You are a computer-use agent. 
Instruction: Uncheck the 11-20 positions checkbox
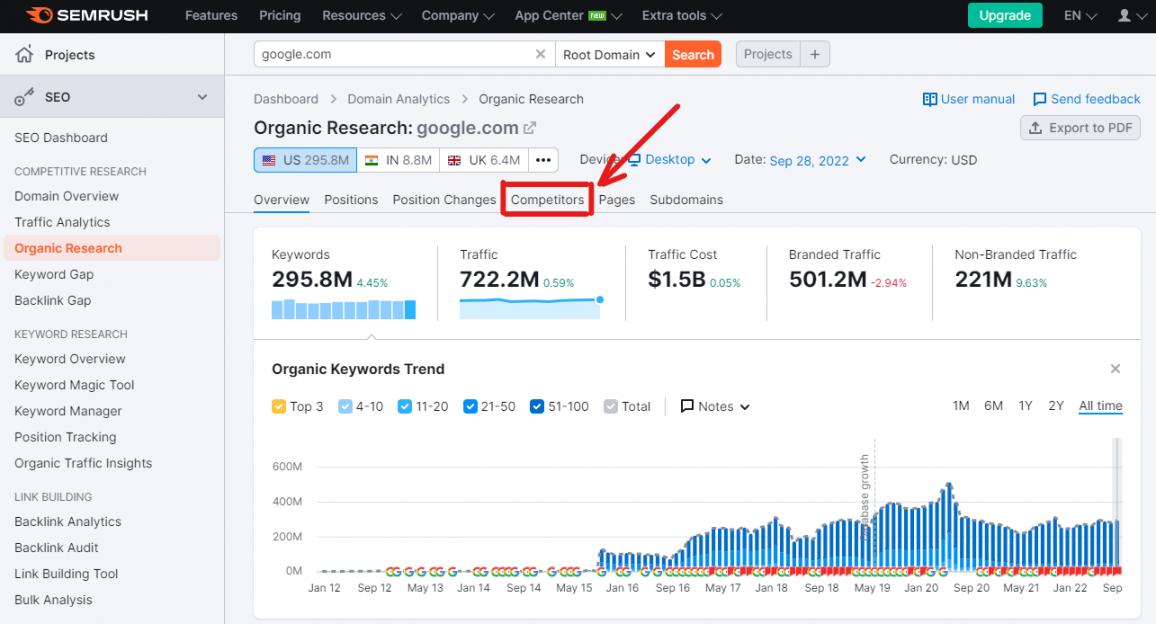(x=405, y=407)
